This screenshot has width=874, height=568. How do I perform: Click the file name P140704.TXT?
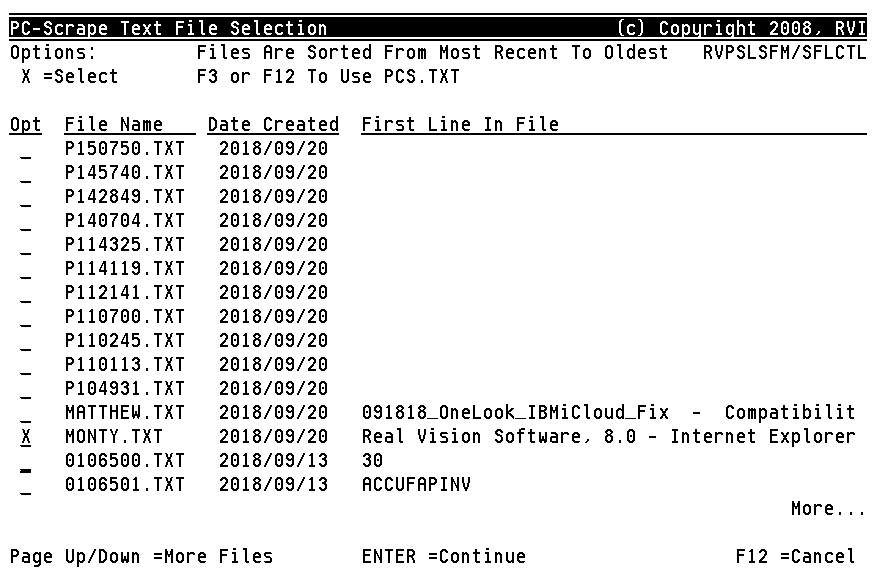tap(125, 221)
